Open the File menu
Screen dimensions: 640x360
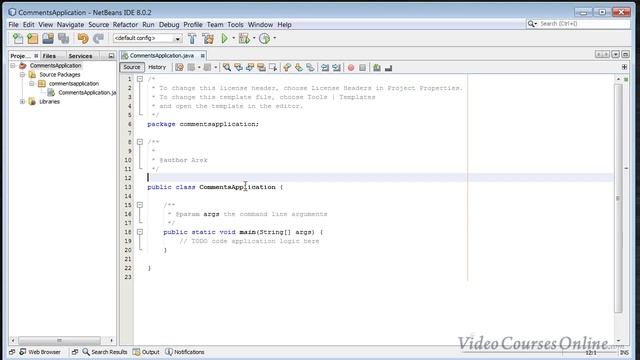coord(13,24)
